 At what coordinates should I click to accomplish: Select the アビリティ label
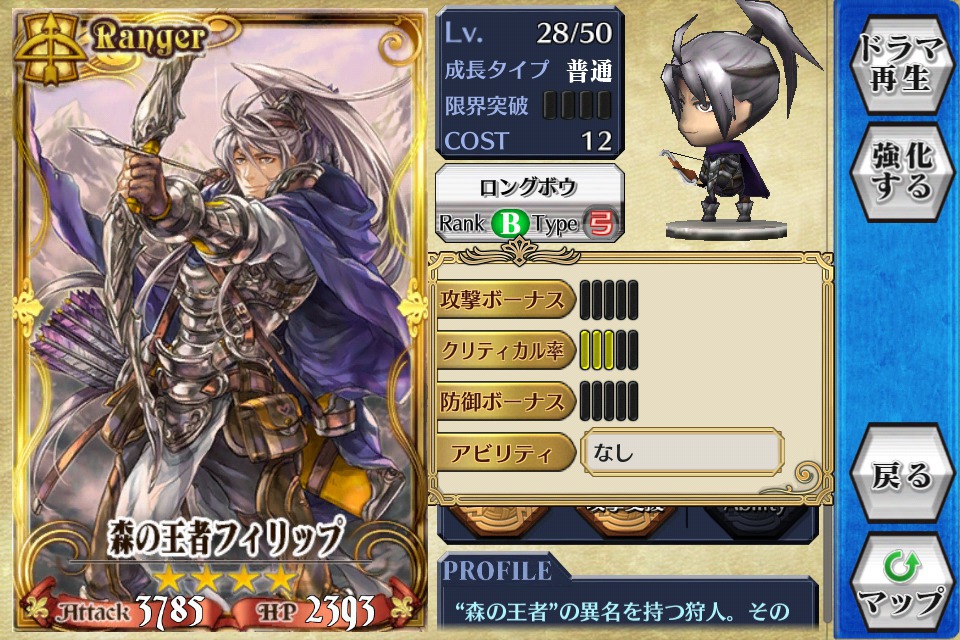pos(504,453)
